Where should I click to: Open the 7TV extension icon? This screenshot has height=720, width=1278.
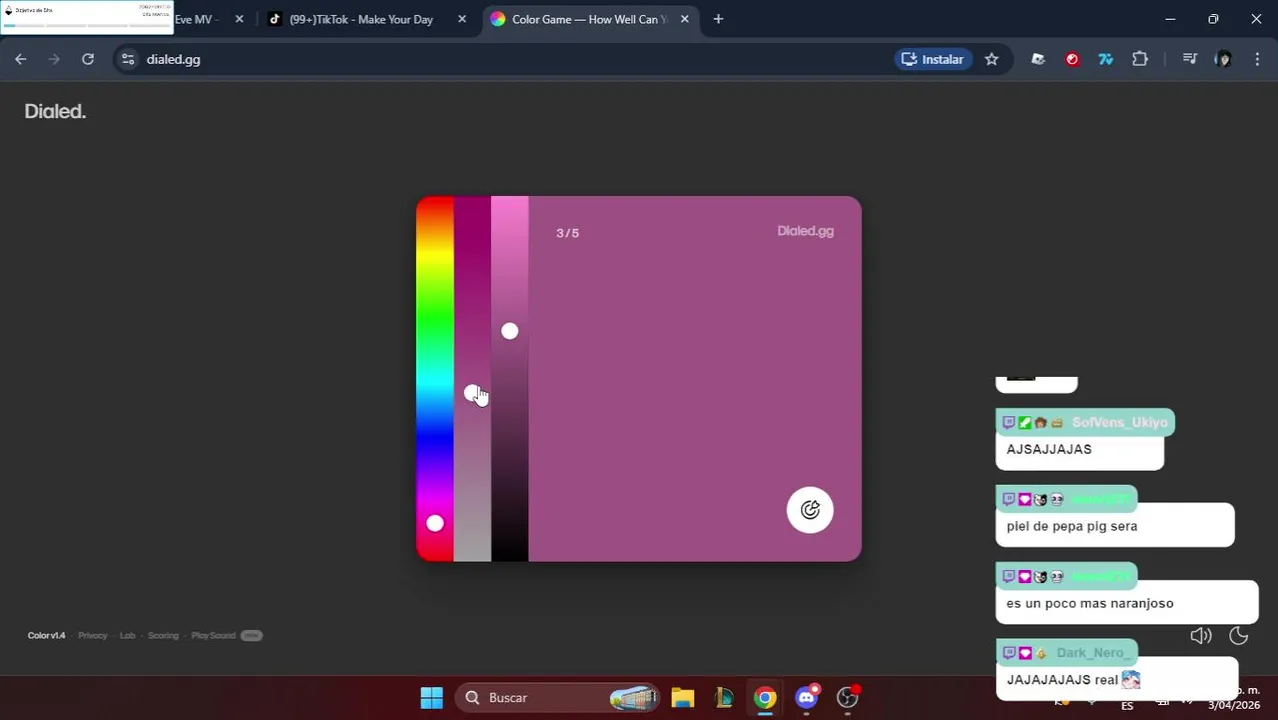1106,59
